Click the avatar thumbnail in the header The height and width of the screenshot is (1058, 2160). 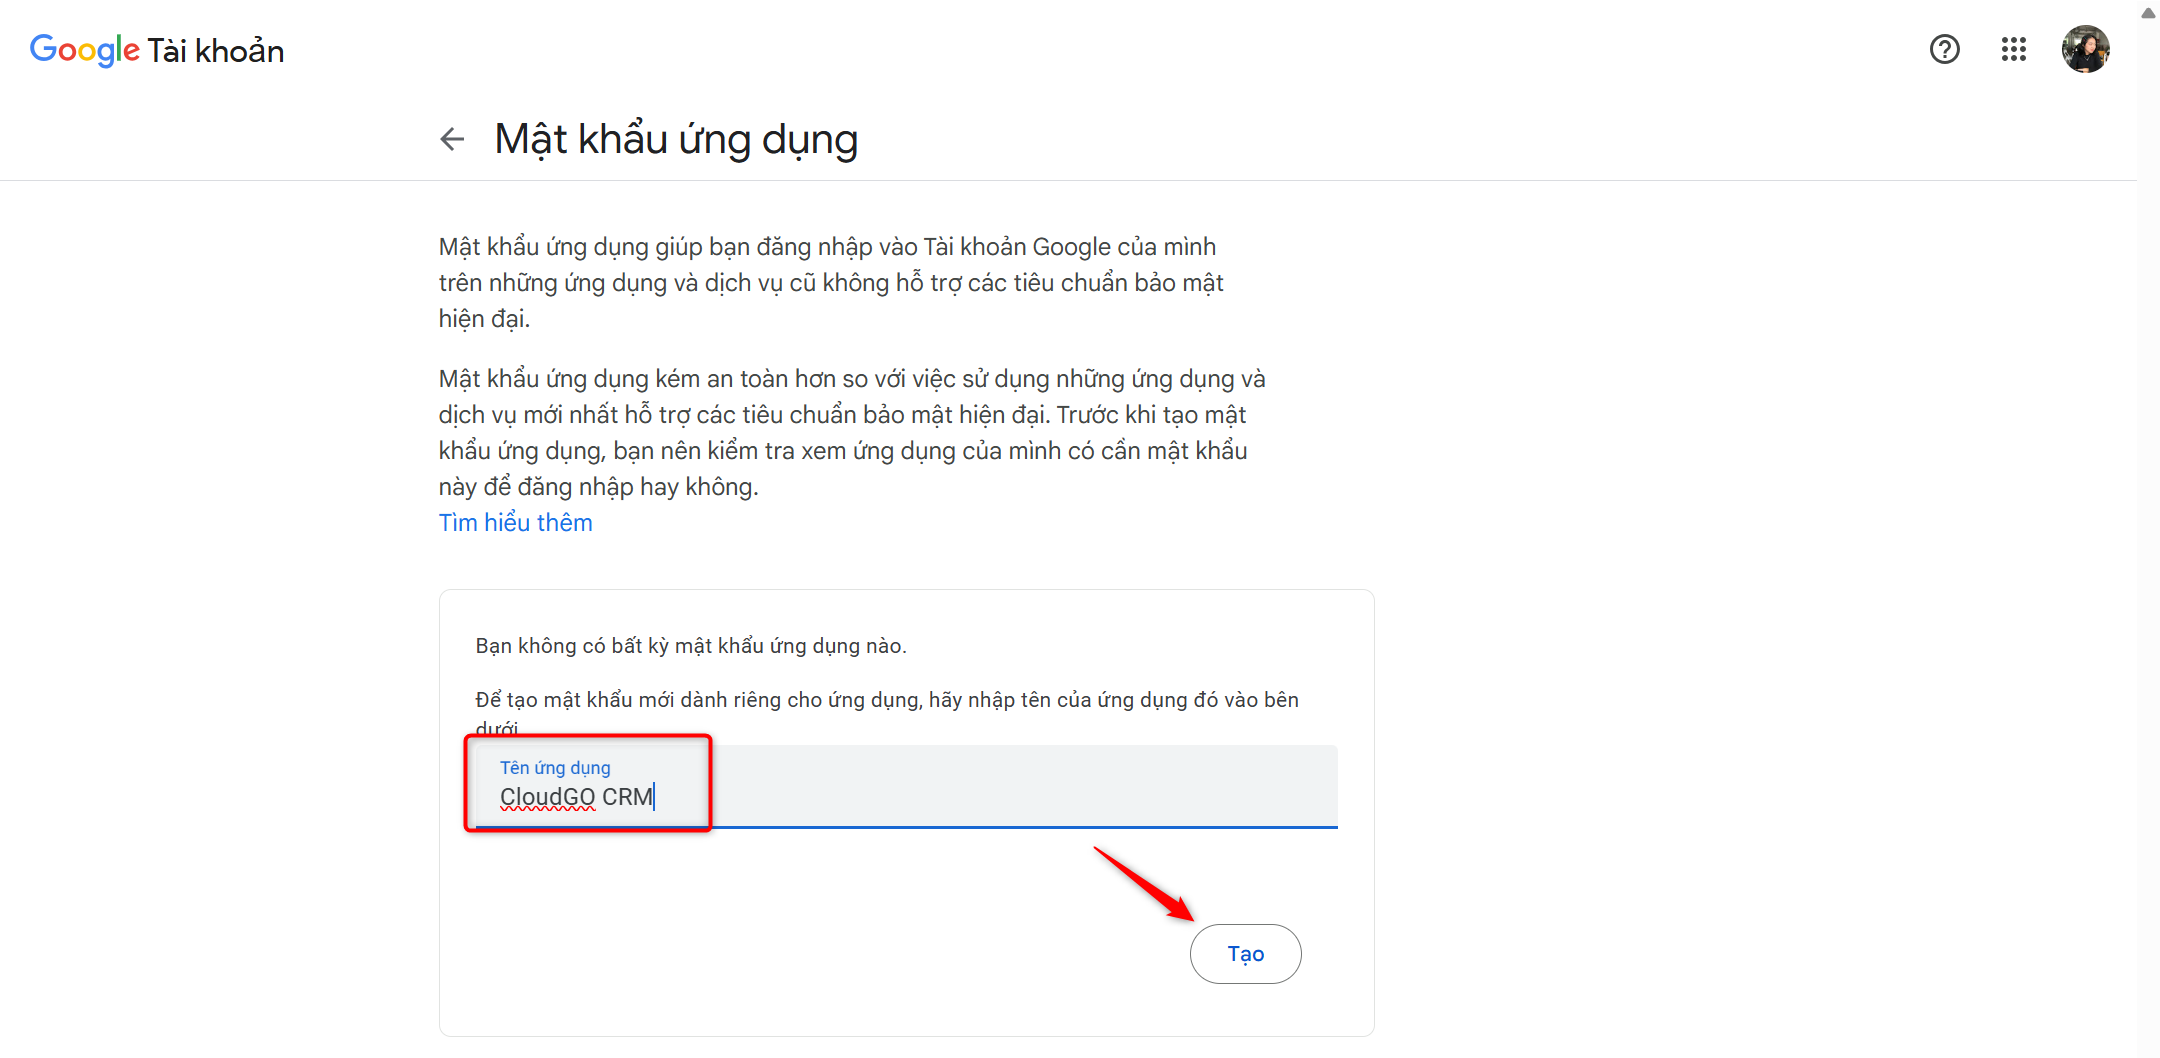point(2087,48)
